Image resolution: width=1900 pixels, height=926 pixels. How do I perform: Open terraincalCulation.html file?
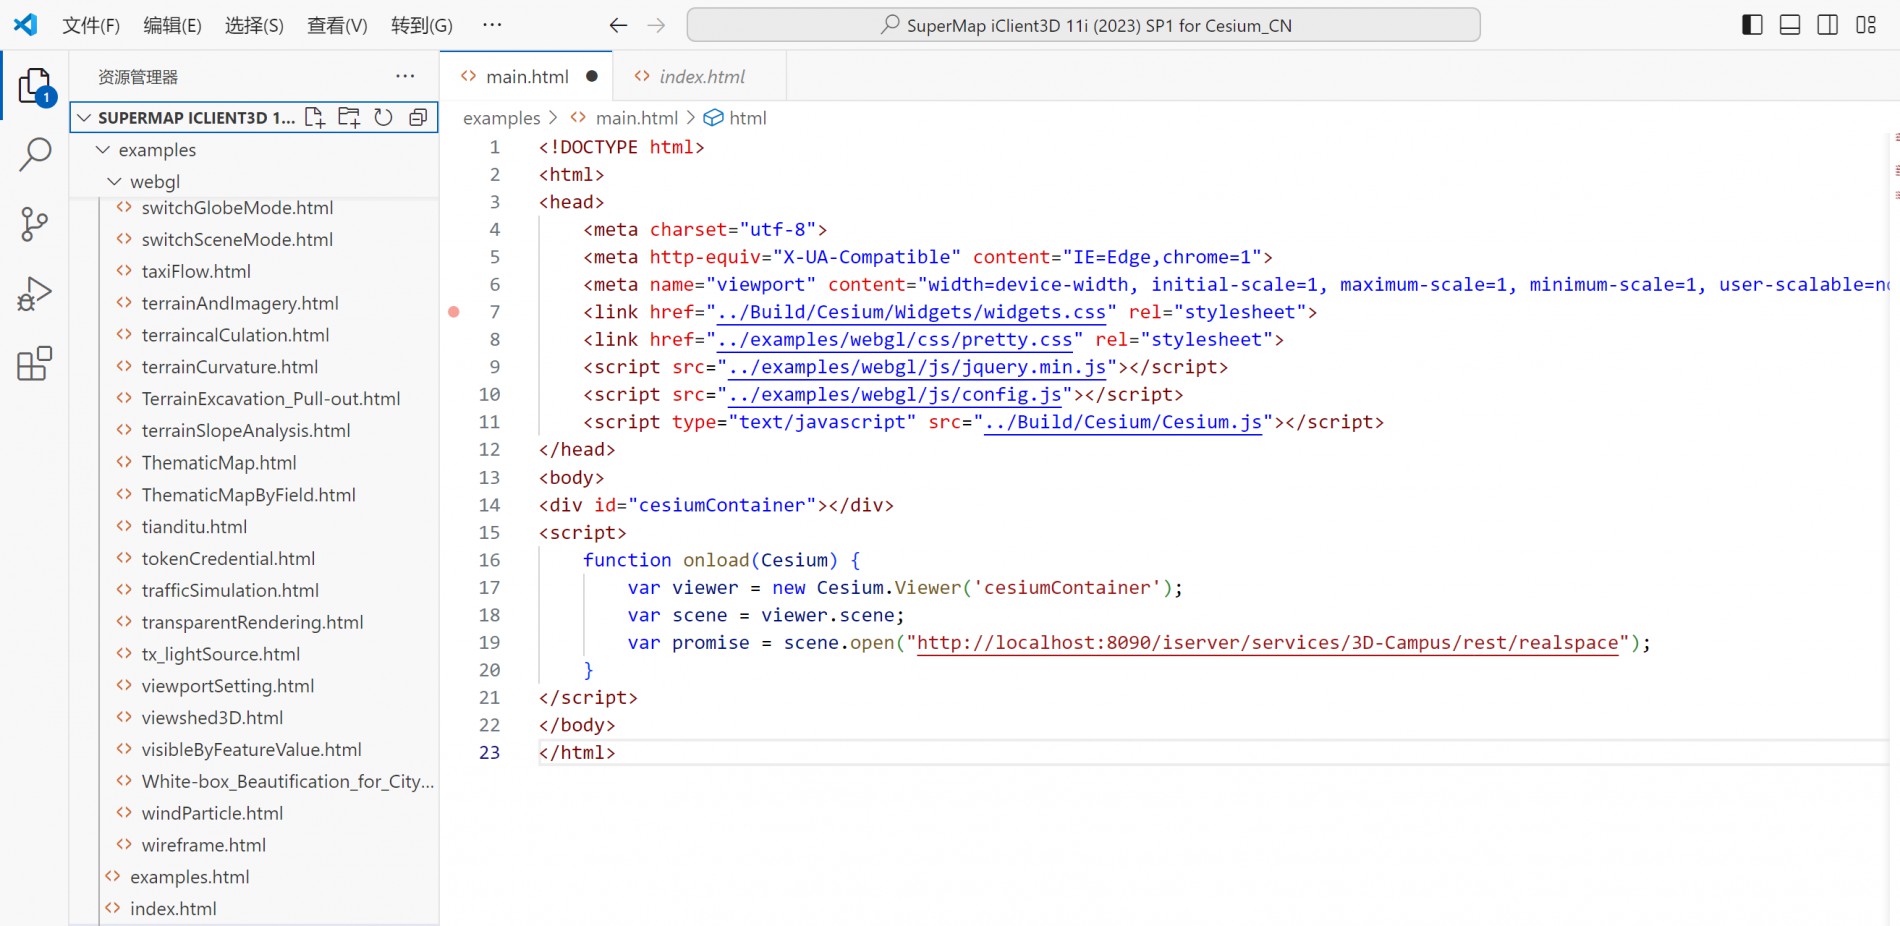click(235, 335)
